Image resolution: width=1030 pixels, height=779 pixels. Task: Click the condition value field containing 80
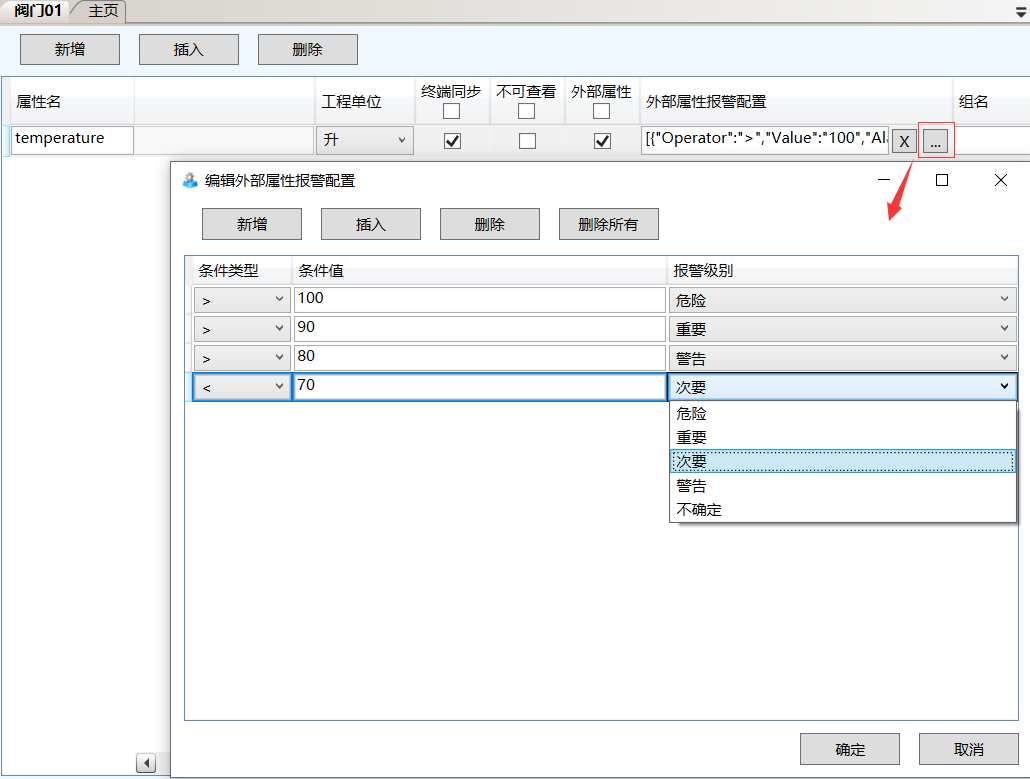pyautogui.click(x=479, y=358)
